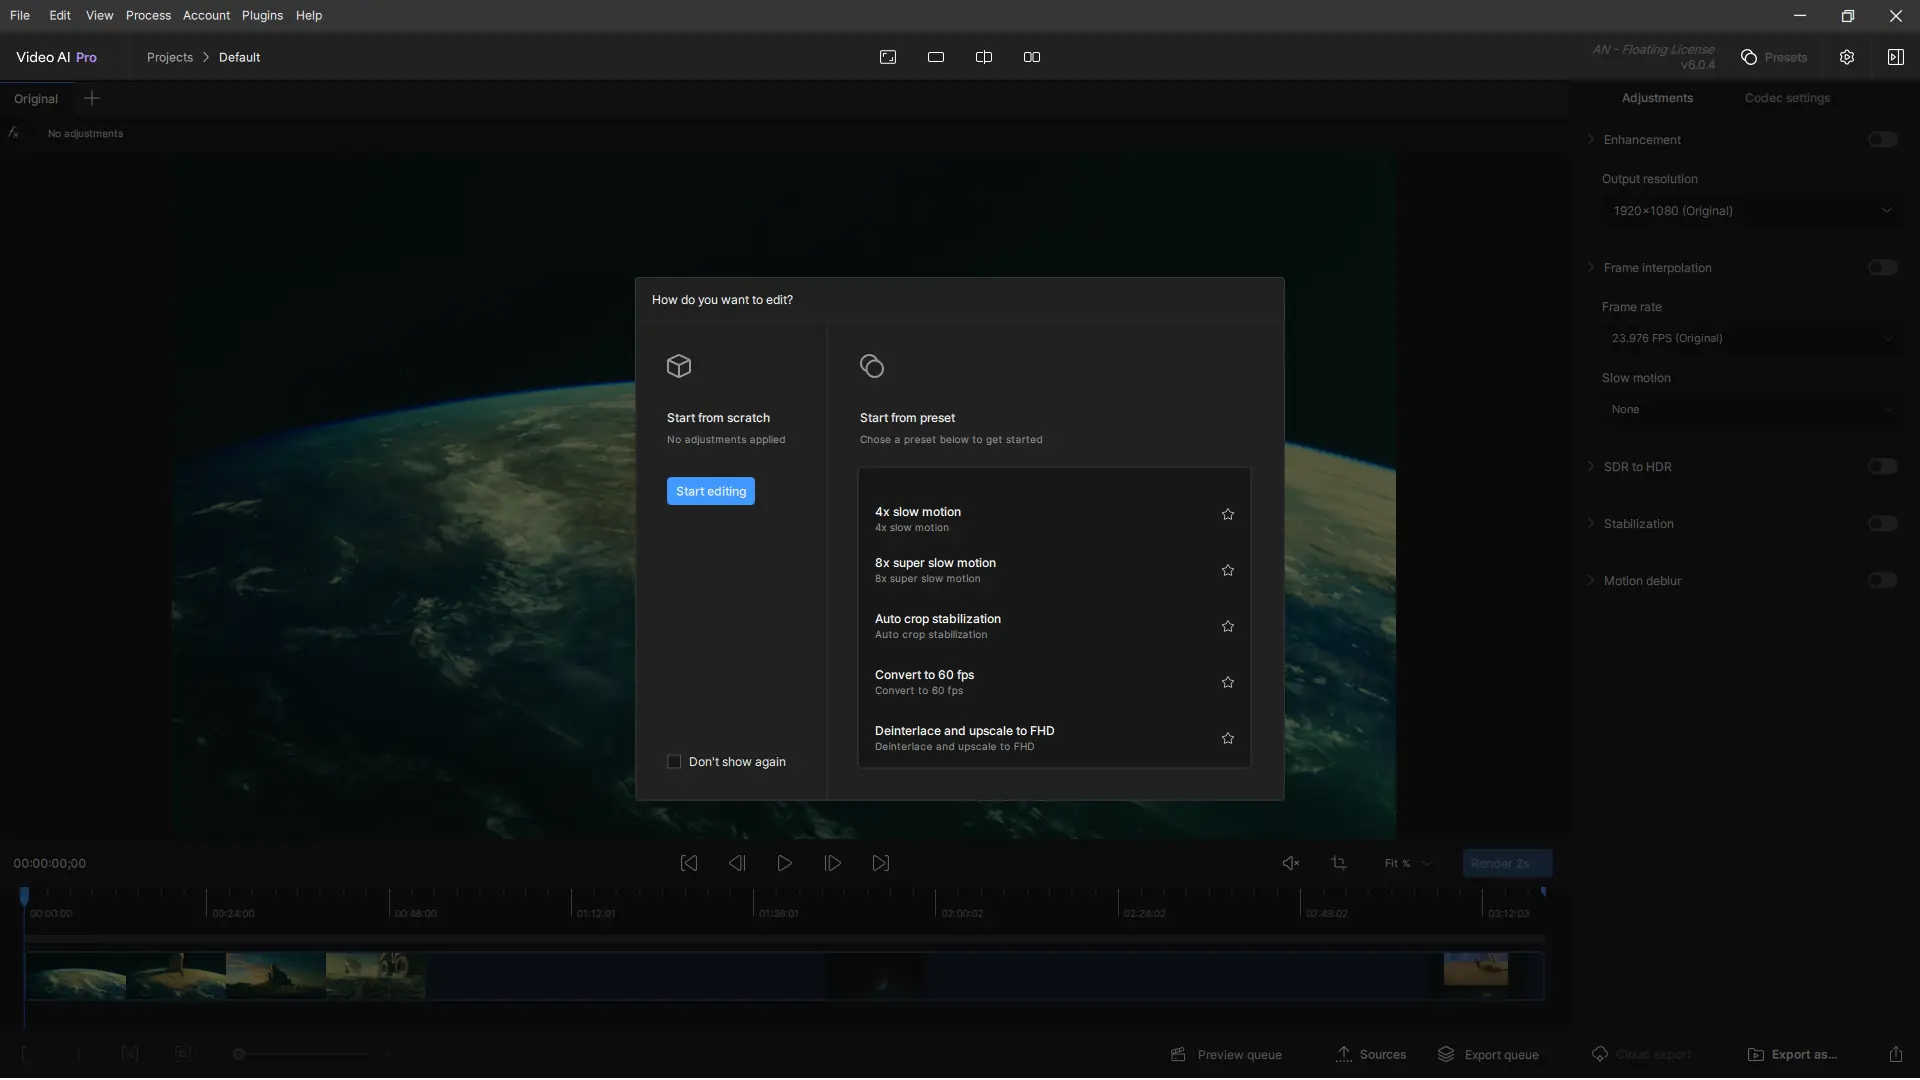
Task: Click the crop tool icon
Action: coord(1339,863)
